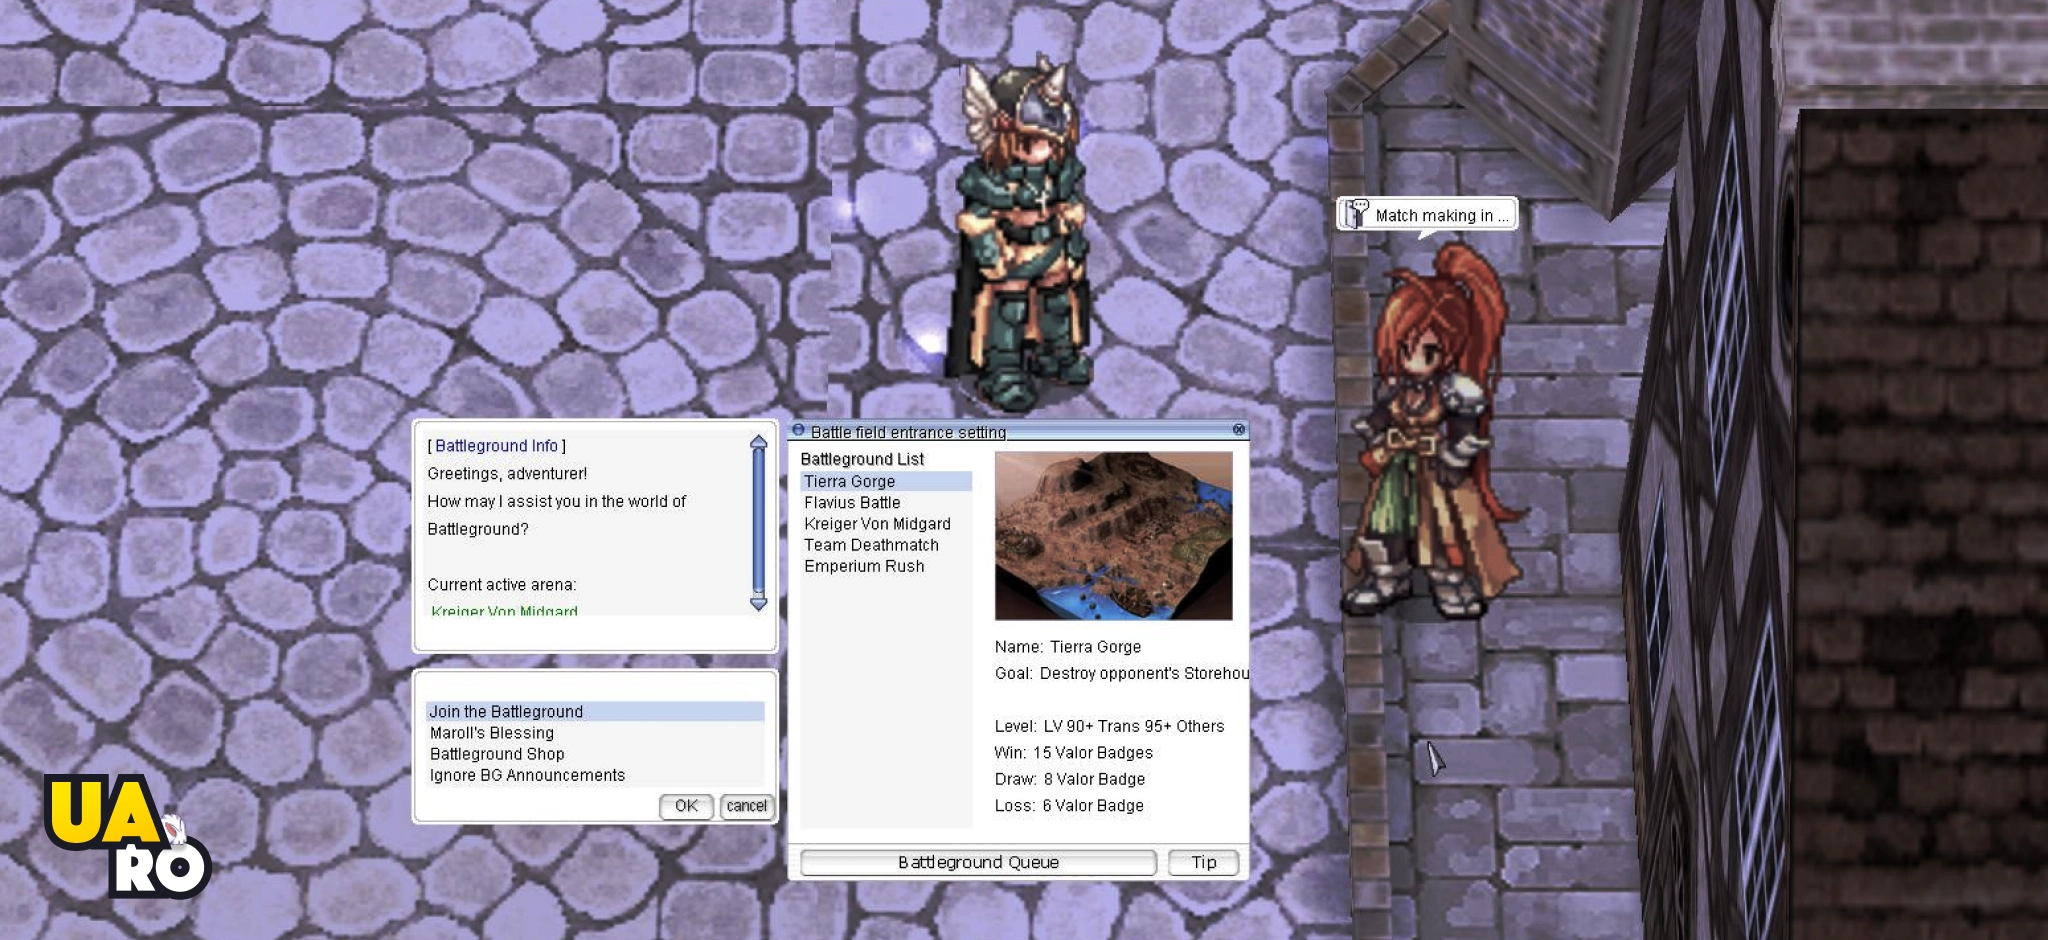Viewport: 2048px width, 940px height.
Task: Click the Match making chat bubble icon
Action: 1356,214
